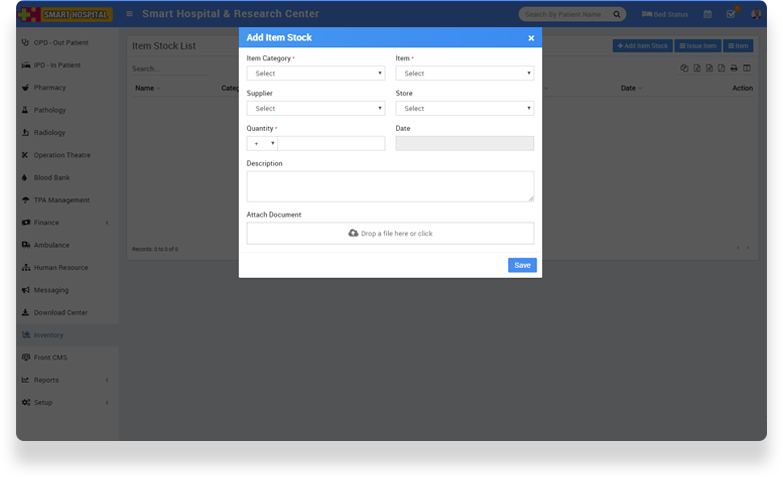Open the Supplier dropdown
Viewport: 783px width, 478px height.
point(315,108)
